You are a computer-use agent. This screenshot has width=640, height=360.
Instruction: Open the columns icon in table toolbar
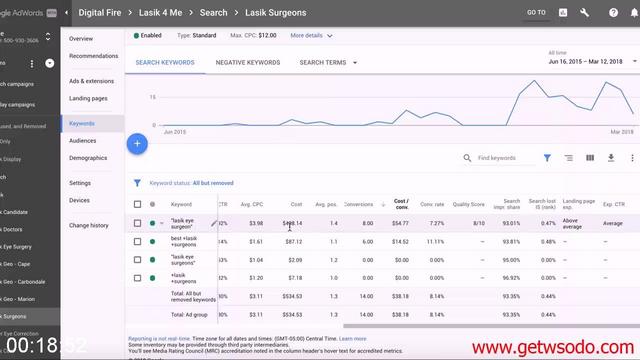pos(590,158)
